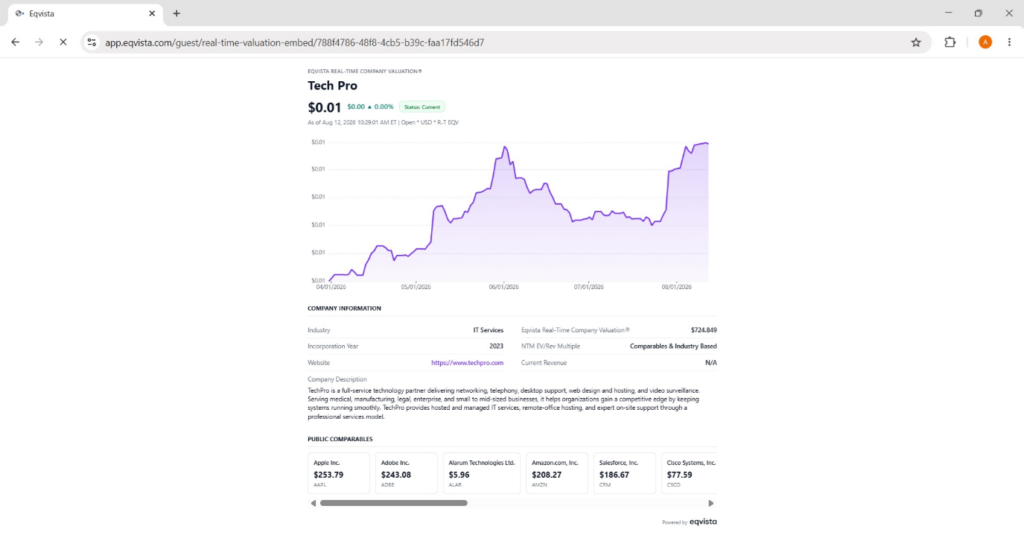Select the Adobe Inc. comparable card

point(406,473)
